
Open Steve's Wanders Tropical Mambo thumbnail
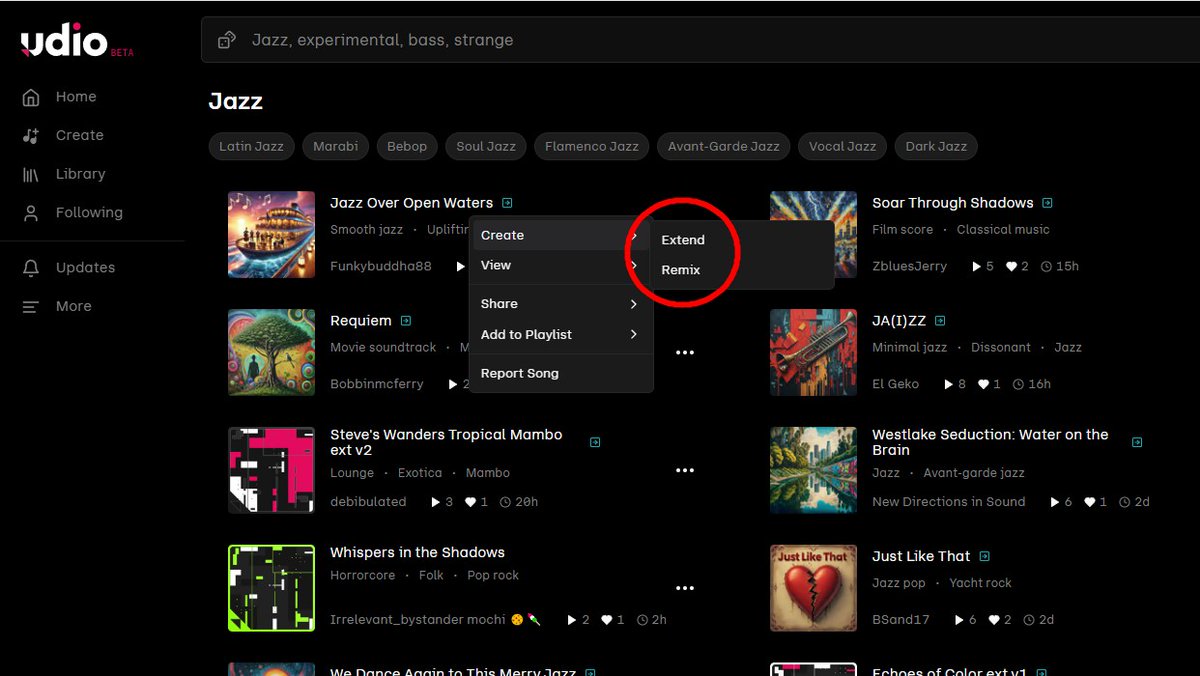[271, 470]
